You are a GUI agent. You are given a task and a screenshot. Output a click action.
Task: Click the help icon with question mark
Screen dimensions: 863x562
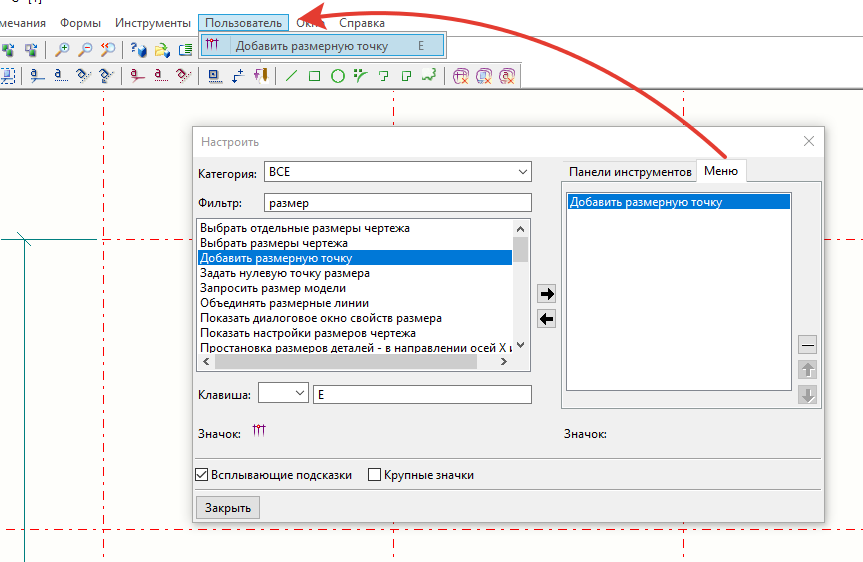click(139, 49)
